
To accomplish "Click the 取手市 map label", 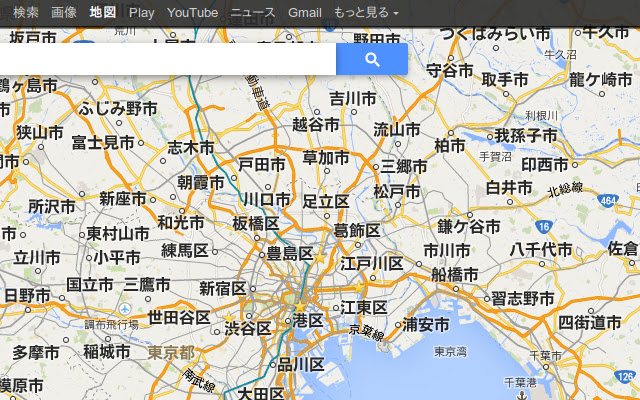I will click(x=505, y=80).
